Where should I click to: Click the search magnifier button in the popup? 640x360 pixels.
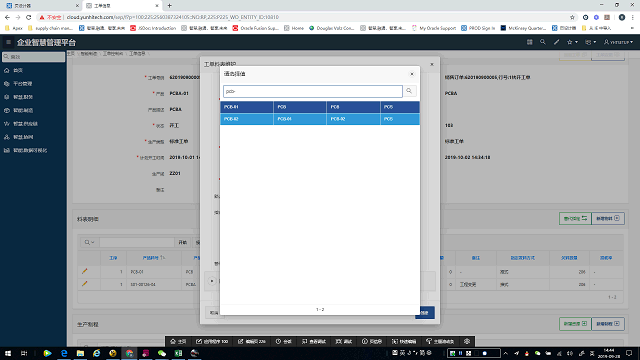(409, 91)
